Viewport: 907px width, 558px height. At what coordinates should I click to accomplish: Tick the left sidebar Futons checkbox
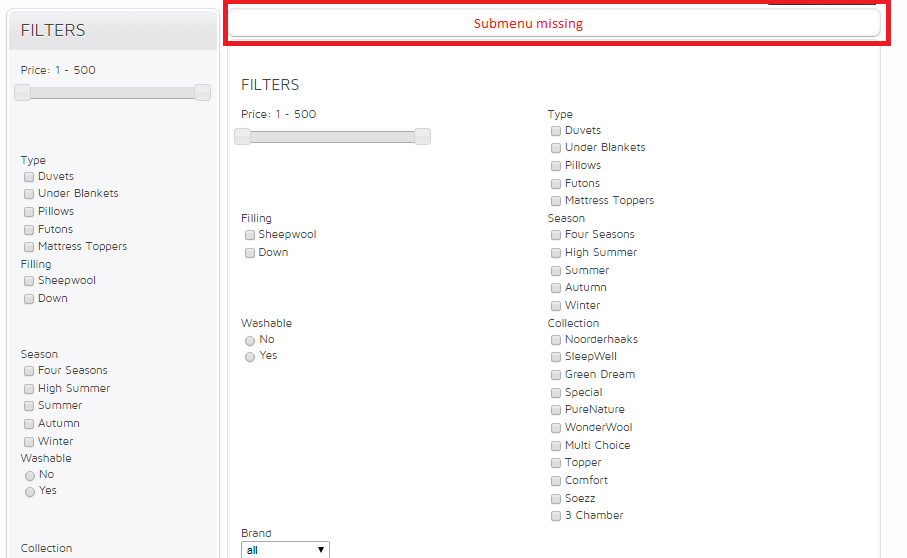coord(29,230)
